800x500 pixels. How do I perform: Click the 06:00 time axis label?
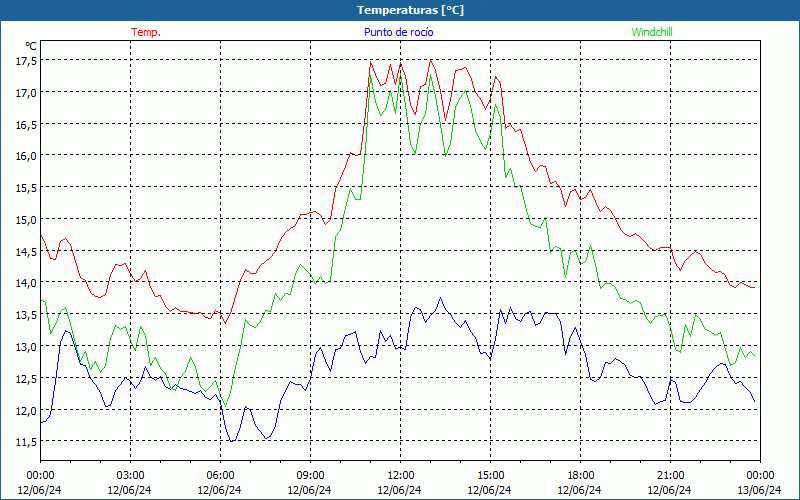(x=220, y=476)
